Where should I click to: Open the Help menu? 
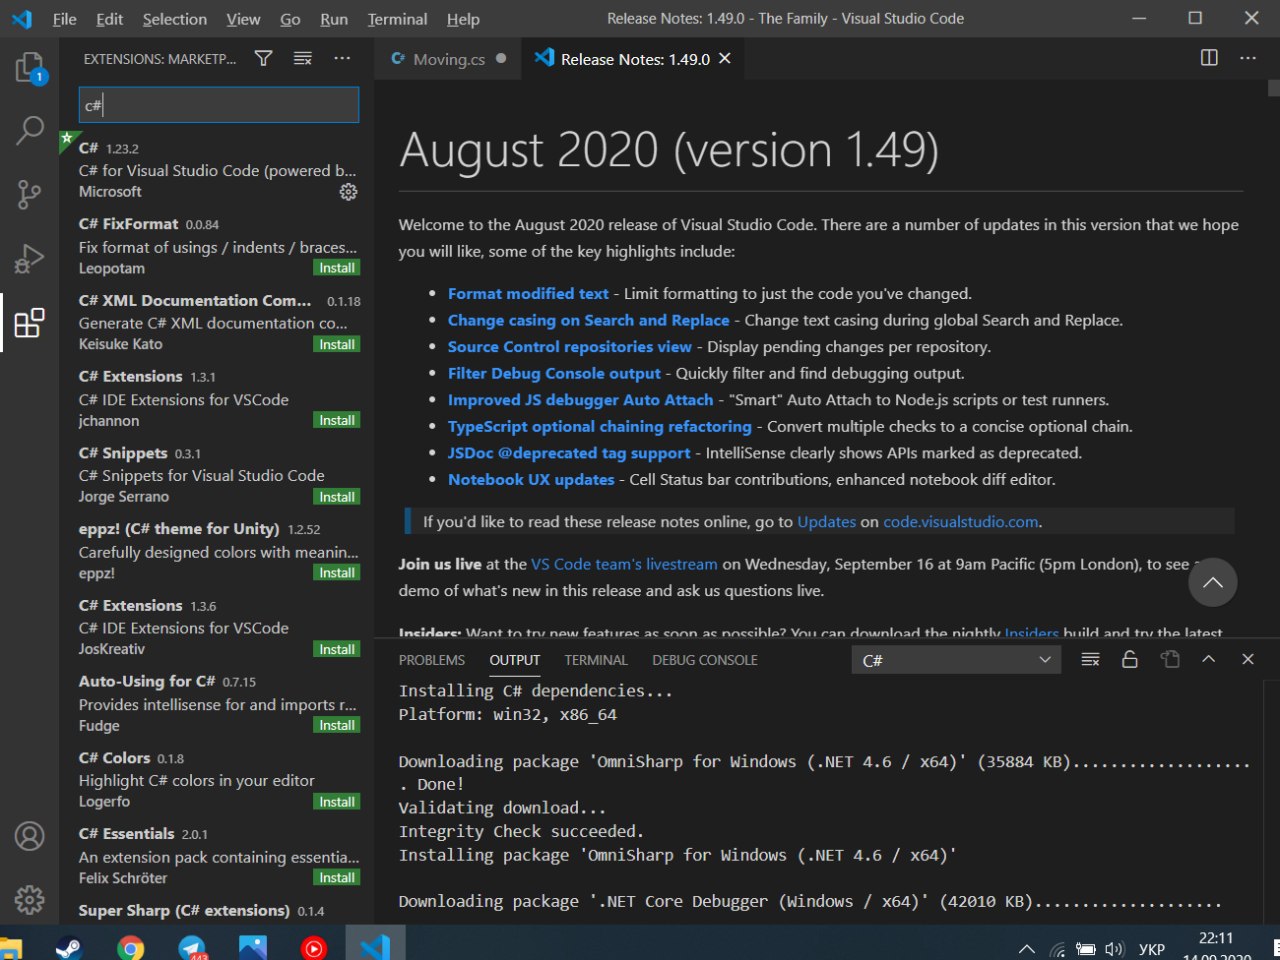point(463,19)
